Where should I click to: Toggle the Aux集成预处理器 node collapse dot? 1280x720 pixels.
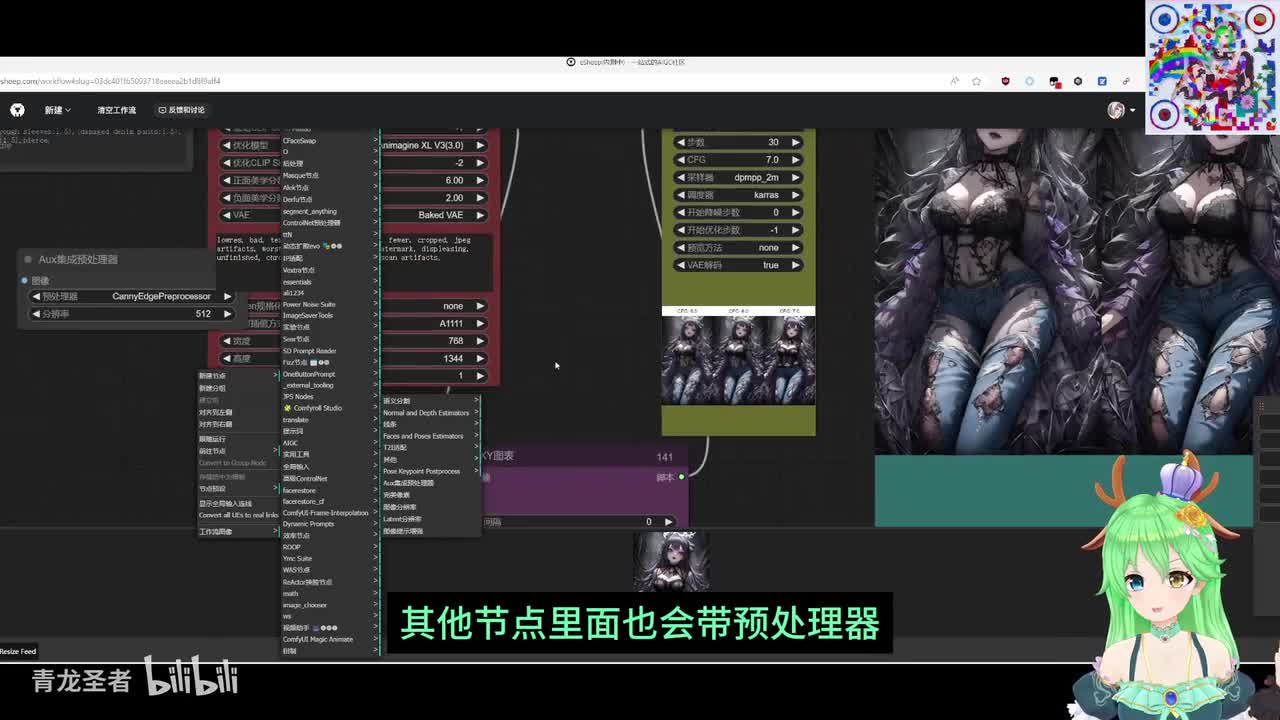click(x=28, y=260)
